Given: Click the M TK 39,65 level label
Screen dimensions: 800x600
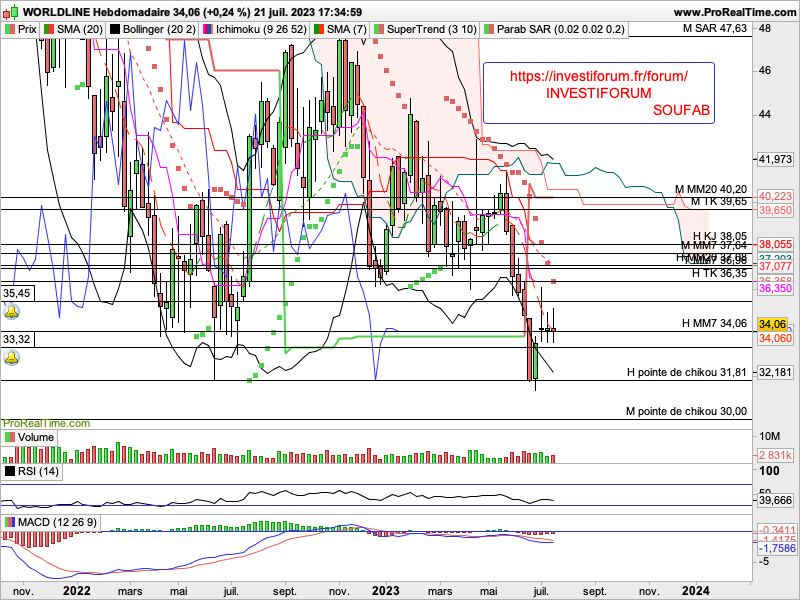Looking at the screenshot, I should 719,202.
